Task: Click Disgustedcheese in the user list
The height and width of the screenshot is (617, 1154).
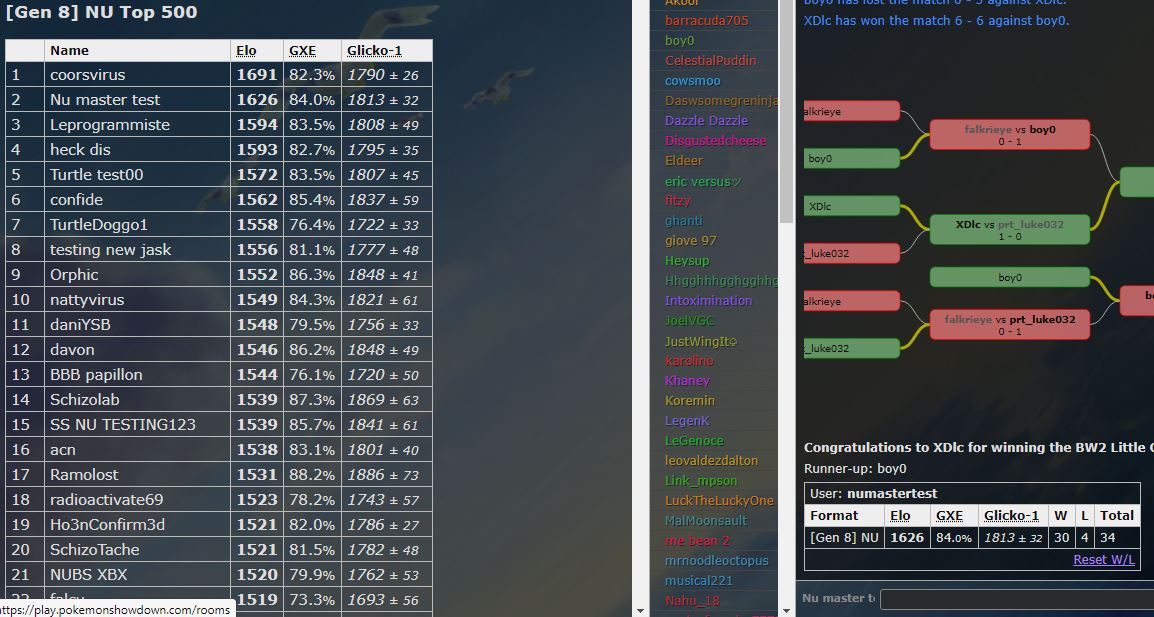Action: tap(715, 141)
